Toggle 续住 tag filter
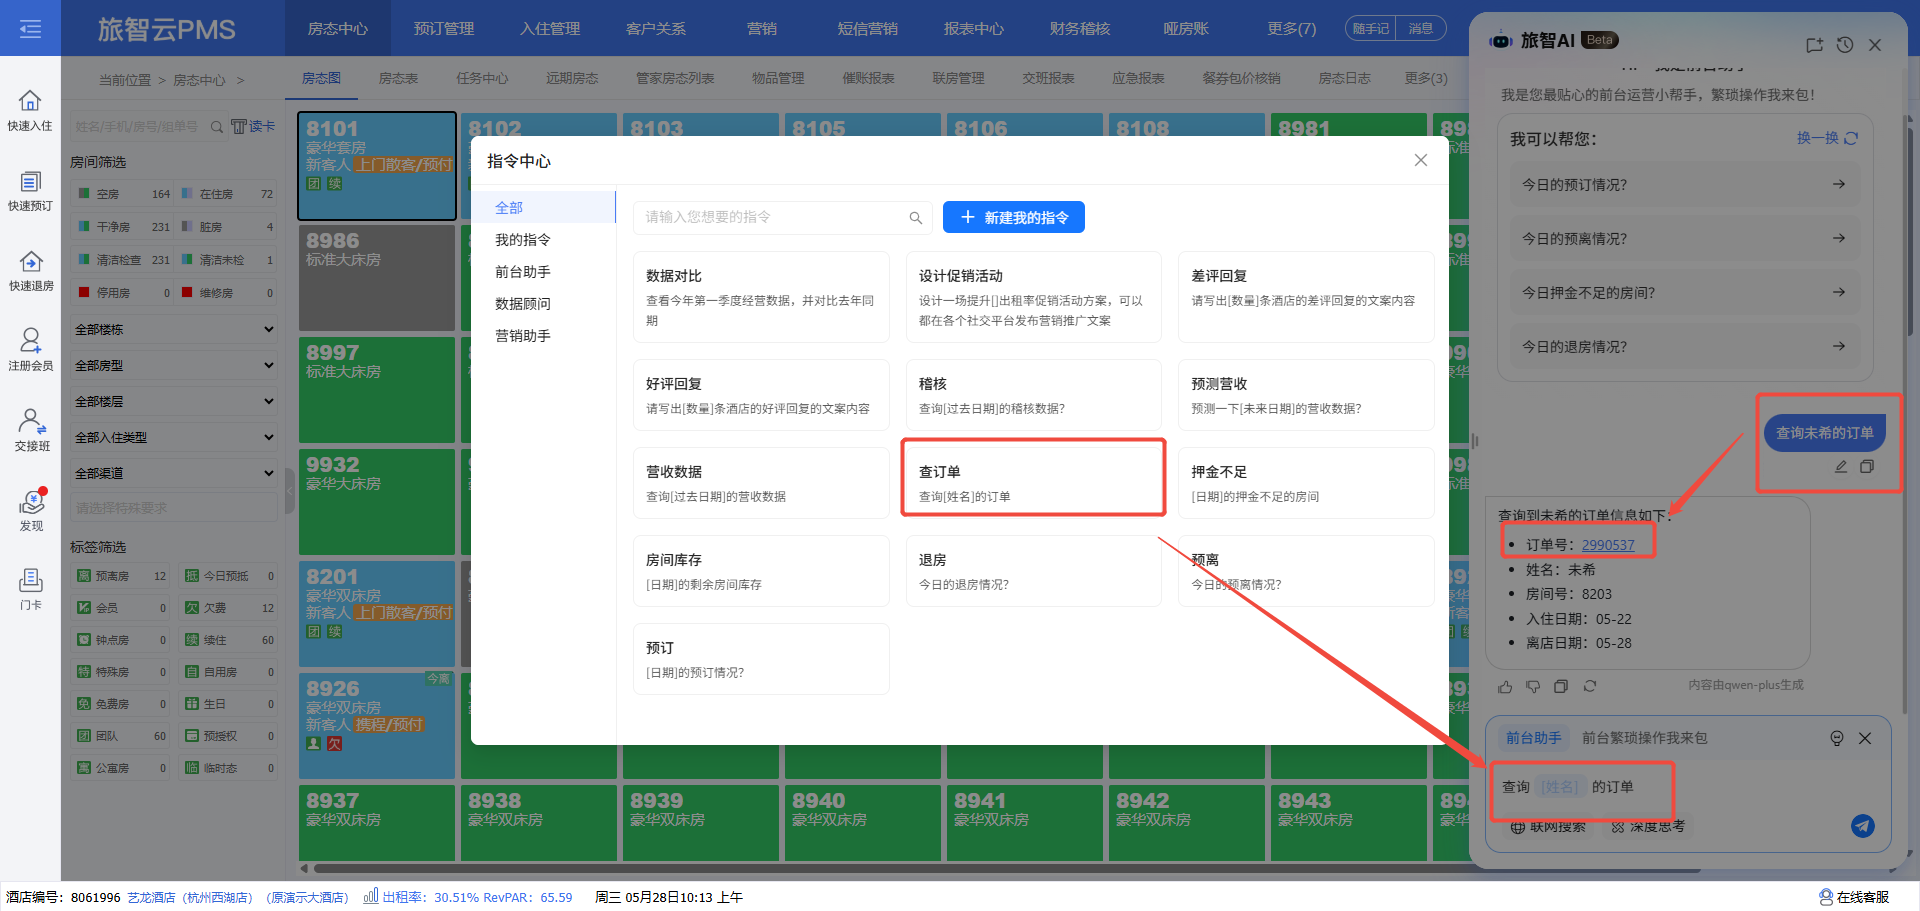This screenshot has height=911, width=1920. pyautogui.click(x=228, y=640)
